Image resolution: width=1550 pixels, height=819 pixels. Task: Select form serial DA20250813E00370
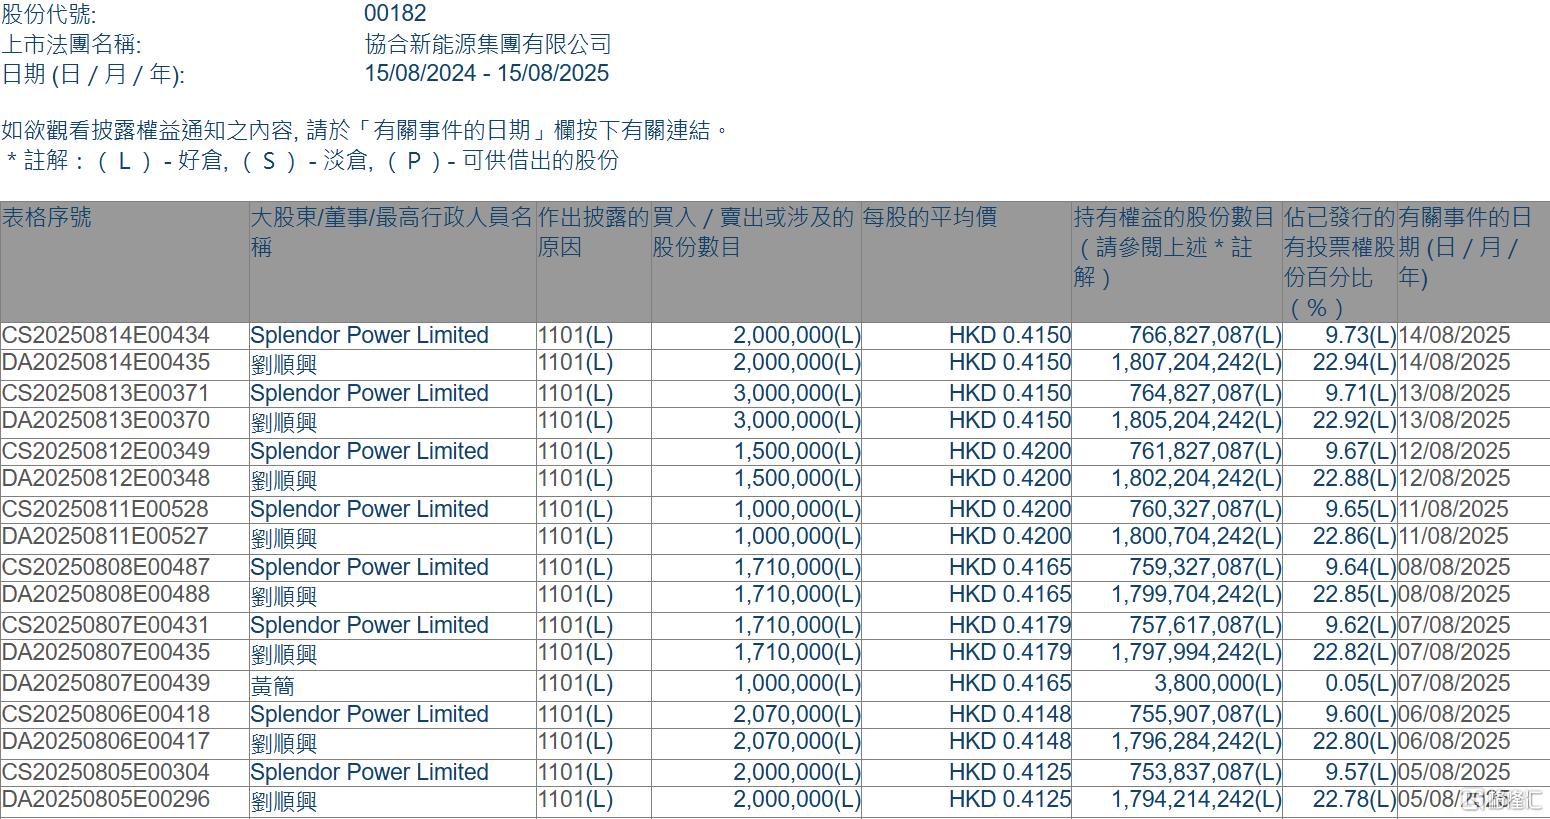(x=106, y=420)
